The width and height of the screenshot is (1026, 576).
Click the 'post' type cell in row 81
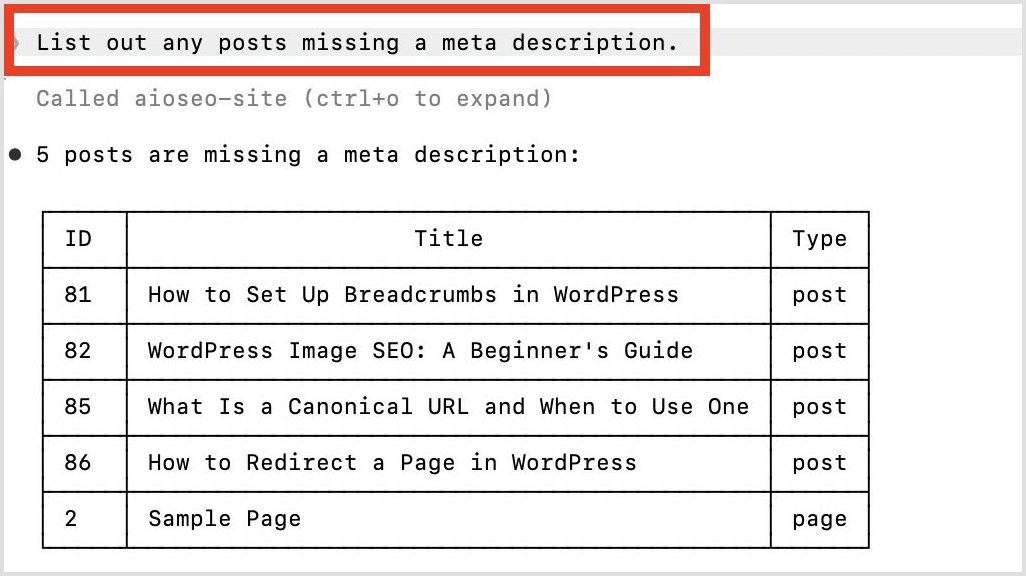click(819, 296)
